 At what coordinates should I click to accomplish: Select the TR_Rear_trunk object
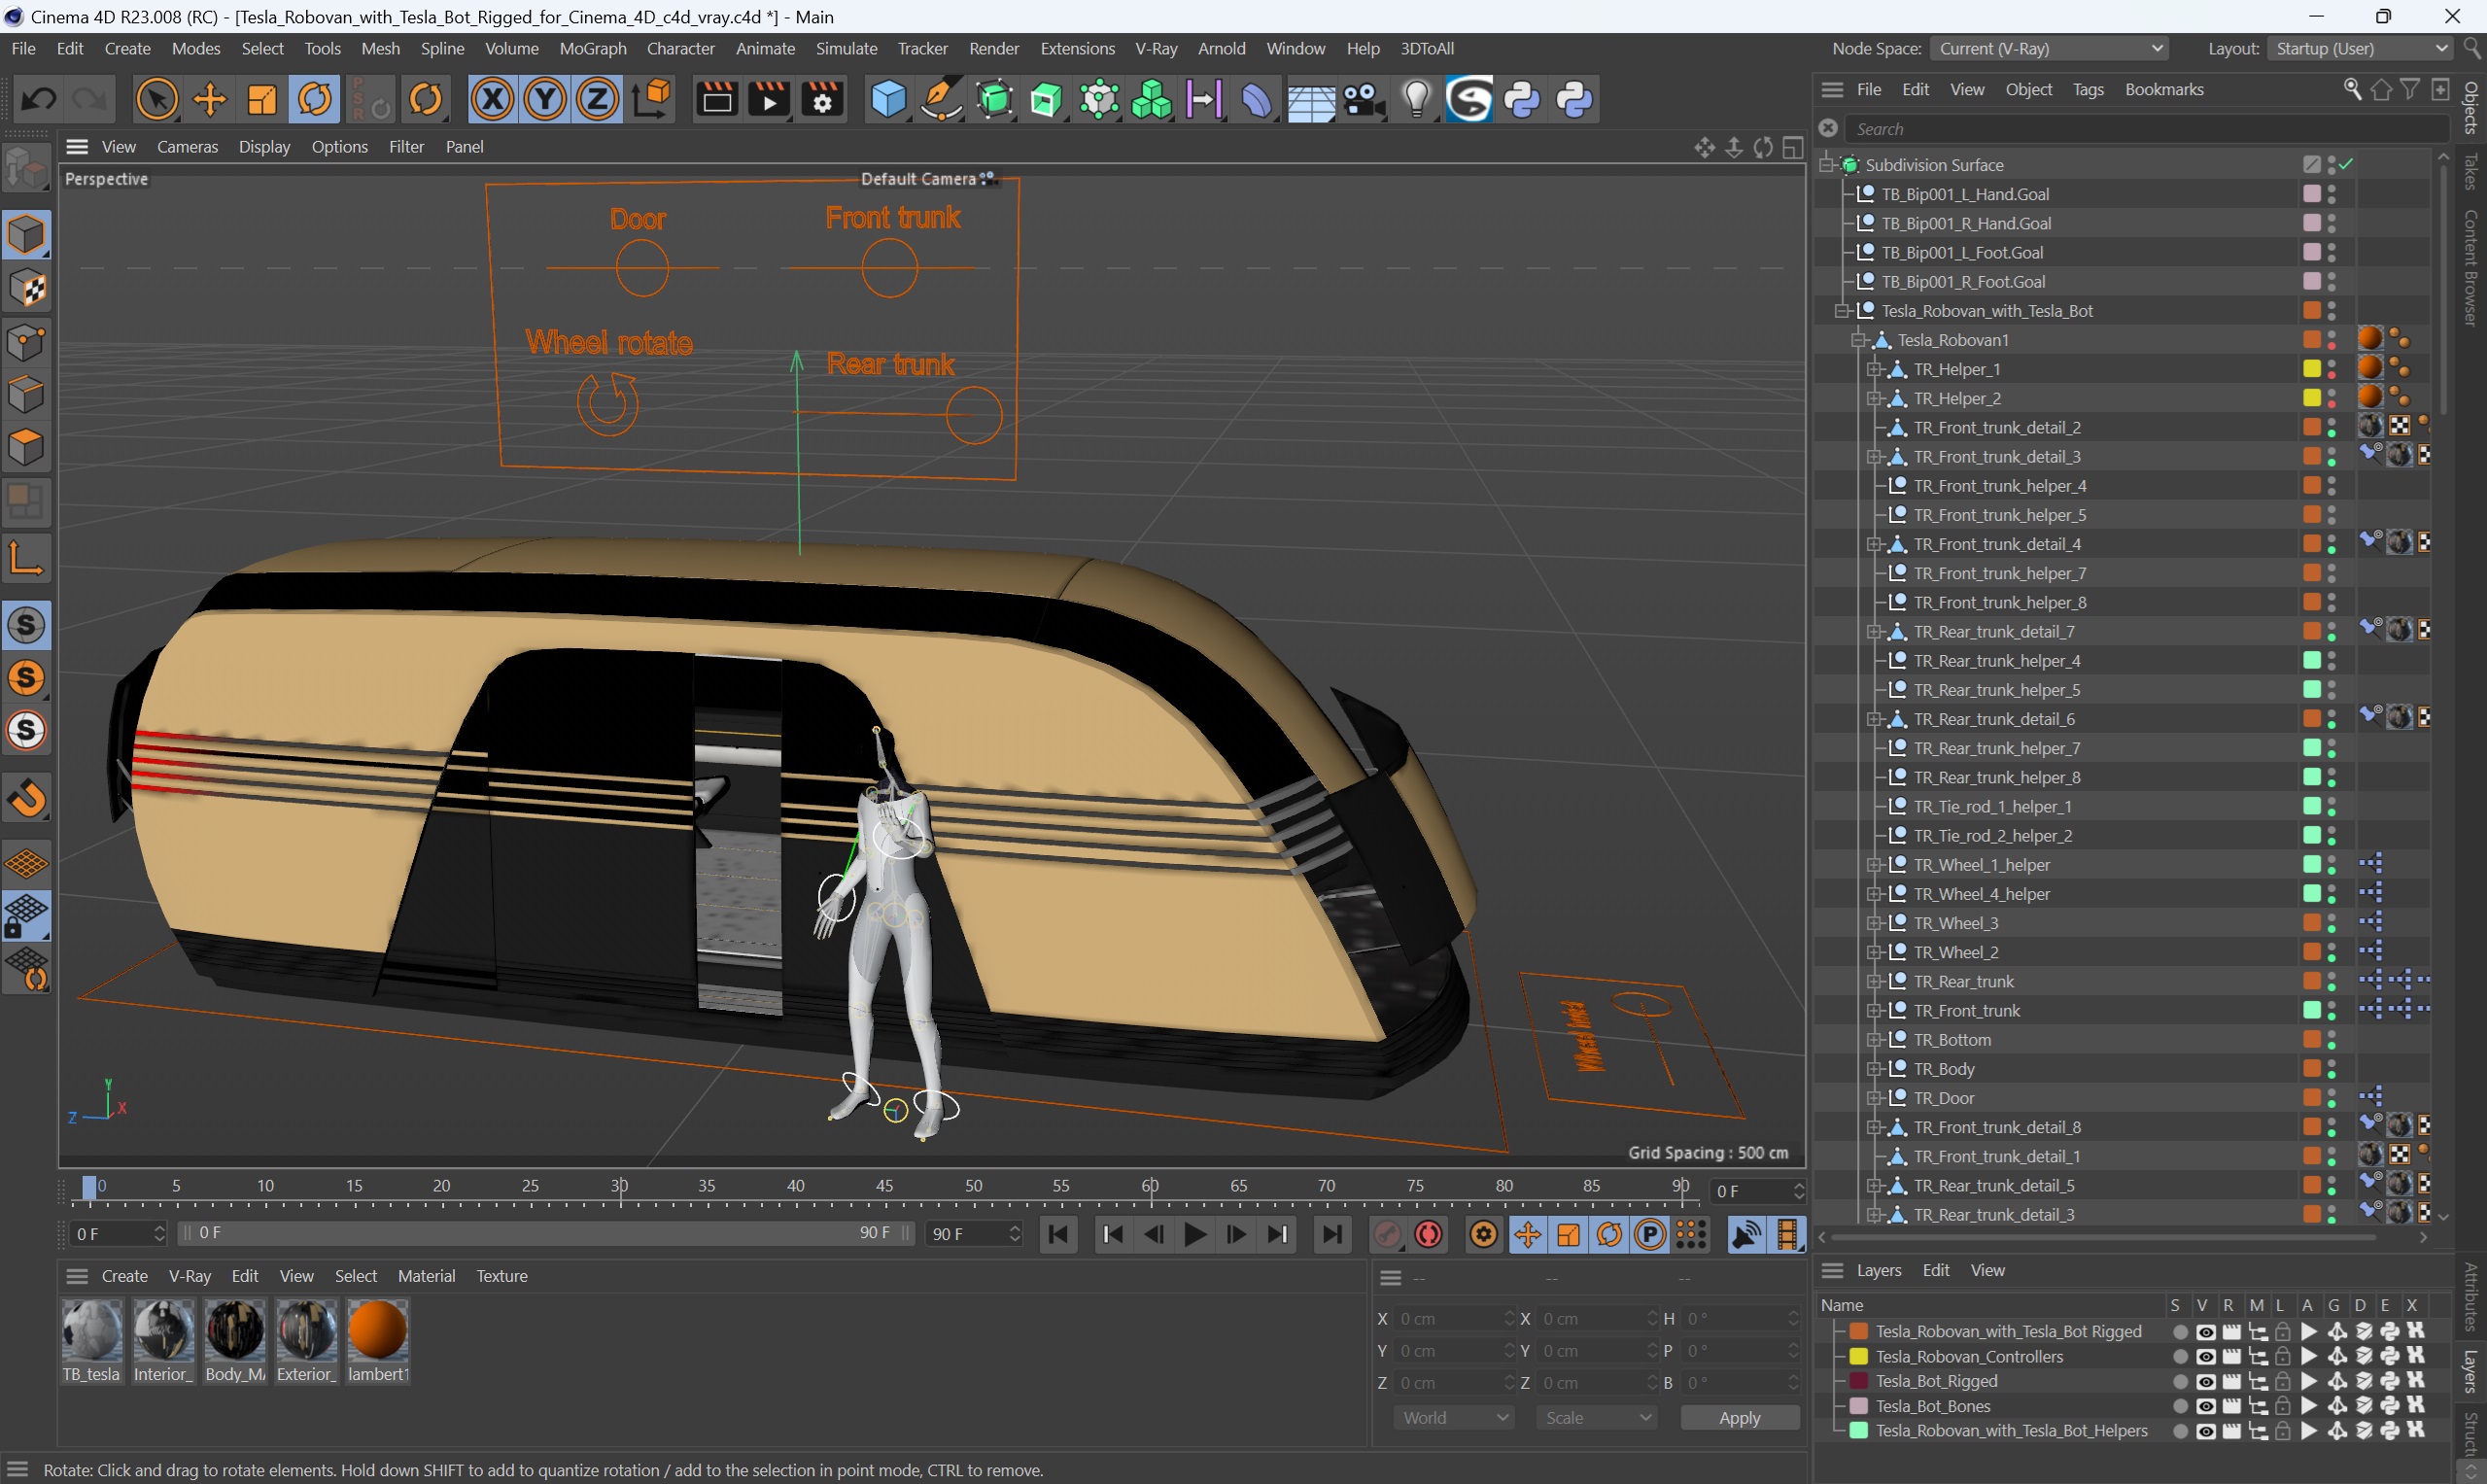1963,982
